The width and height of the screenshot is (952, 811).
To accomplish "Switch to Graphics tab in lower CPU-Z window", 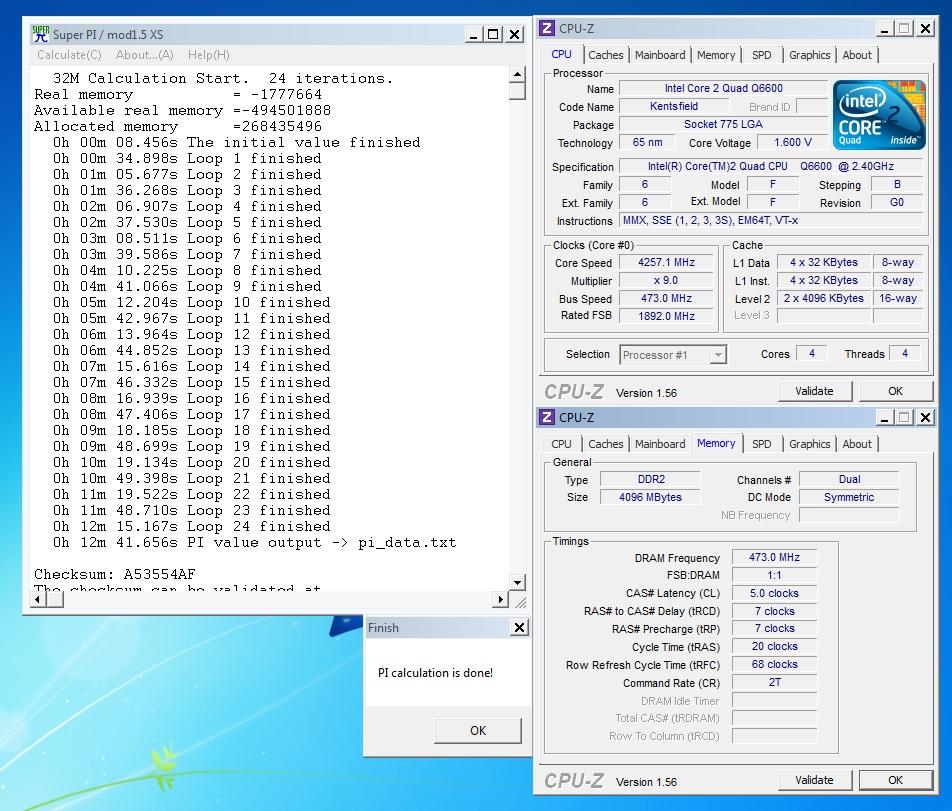I will (809, 444).
